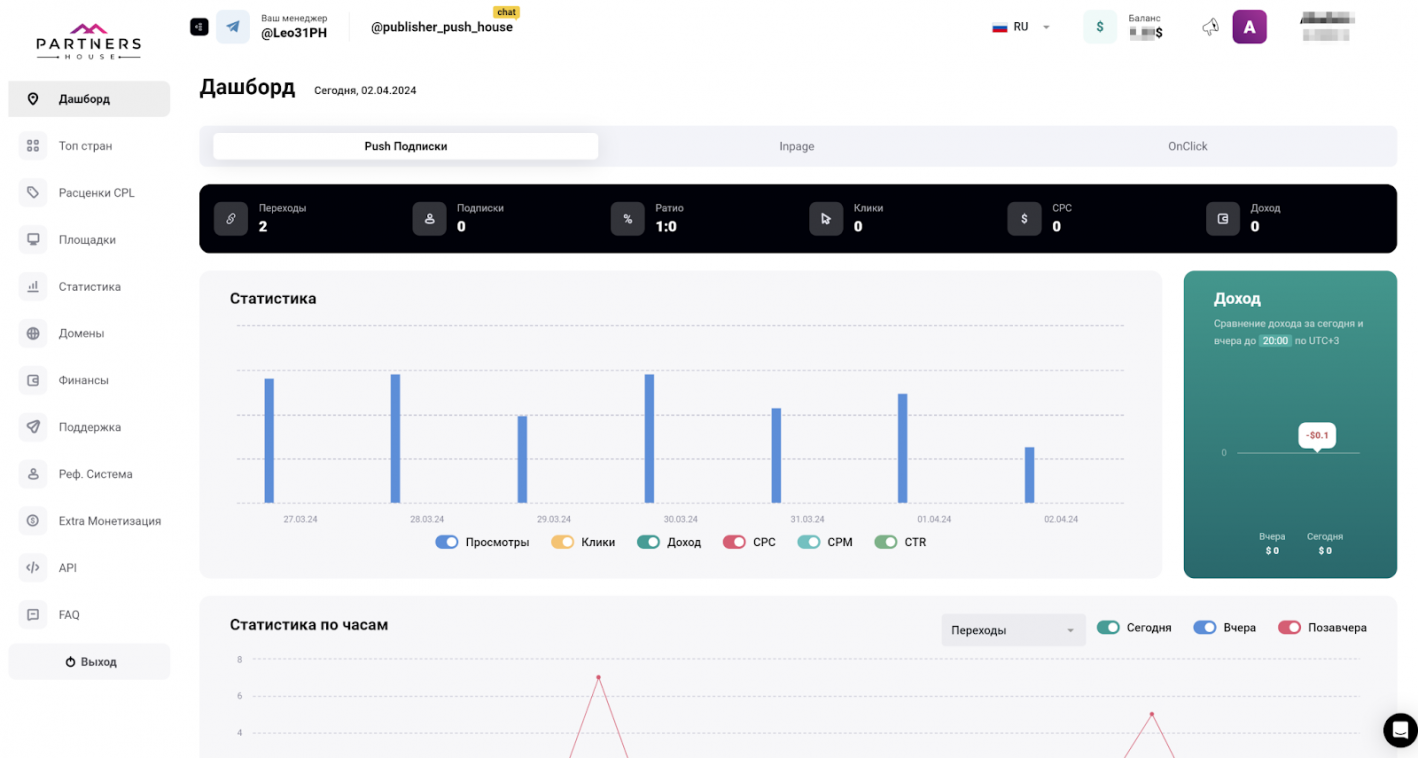Click the megaphone notifications icon
Screen dimensions: 1418x758
pos(1210,27)
